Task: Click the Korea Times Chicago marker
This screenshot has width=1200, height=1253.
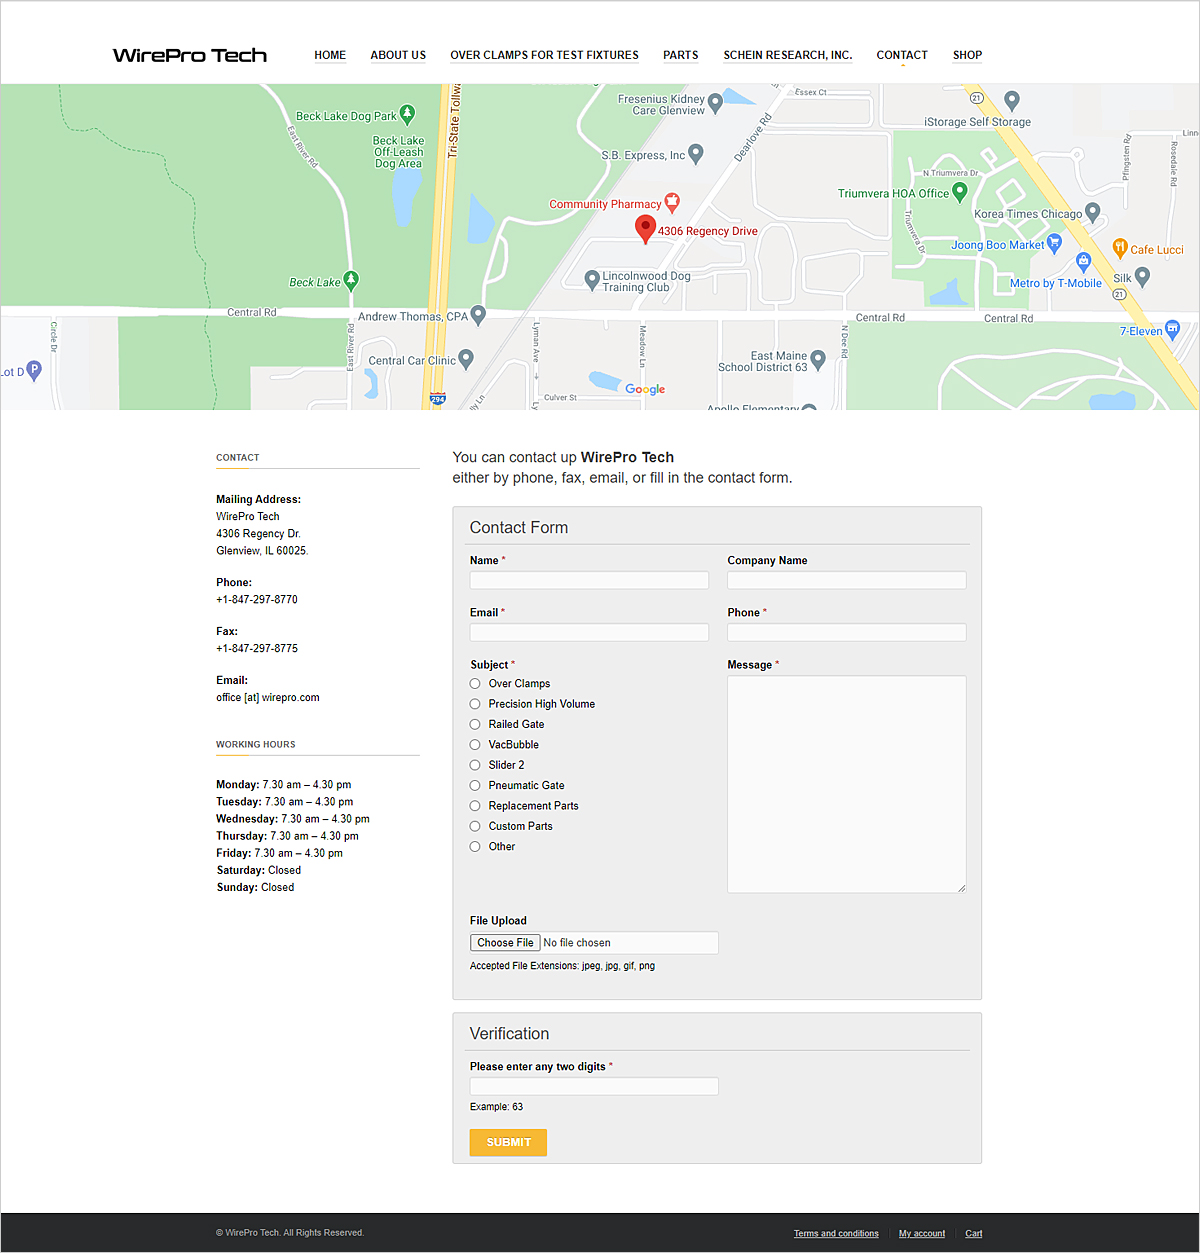Action: click(x=1092, y=212)
